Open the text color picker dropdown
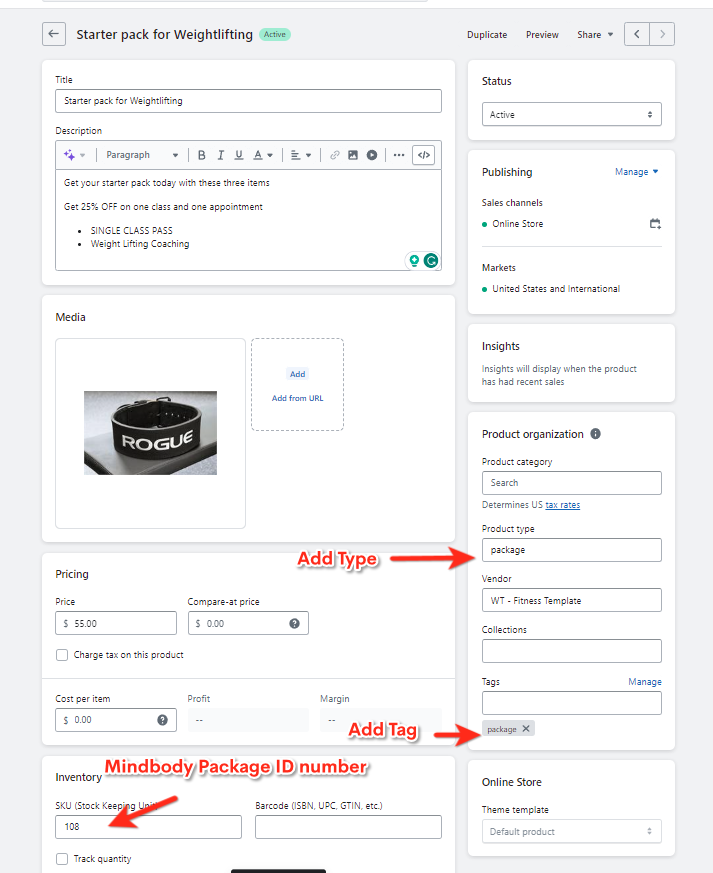This screenshot has height=873, width=713. tap(263, 155)
